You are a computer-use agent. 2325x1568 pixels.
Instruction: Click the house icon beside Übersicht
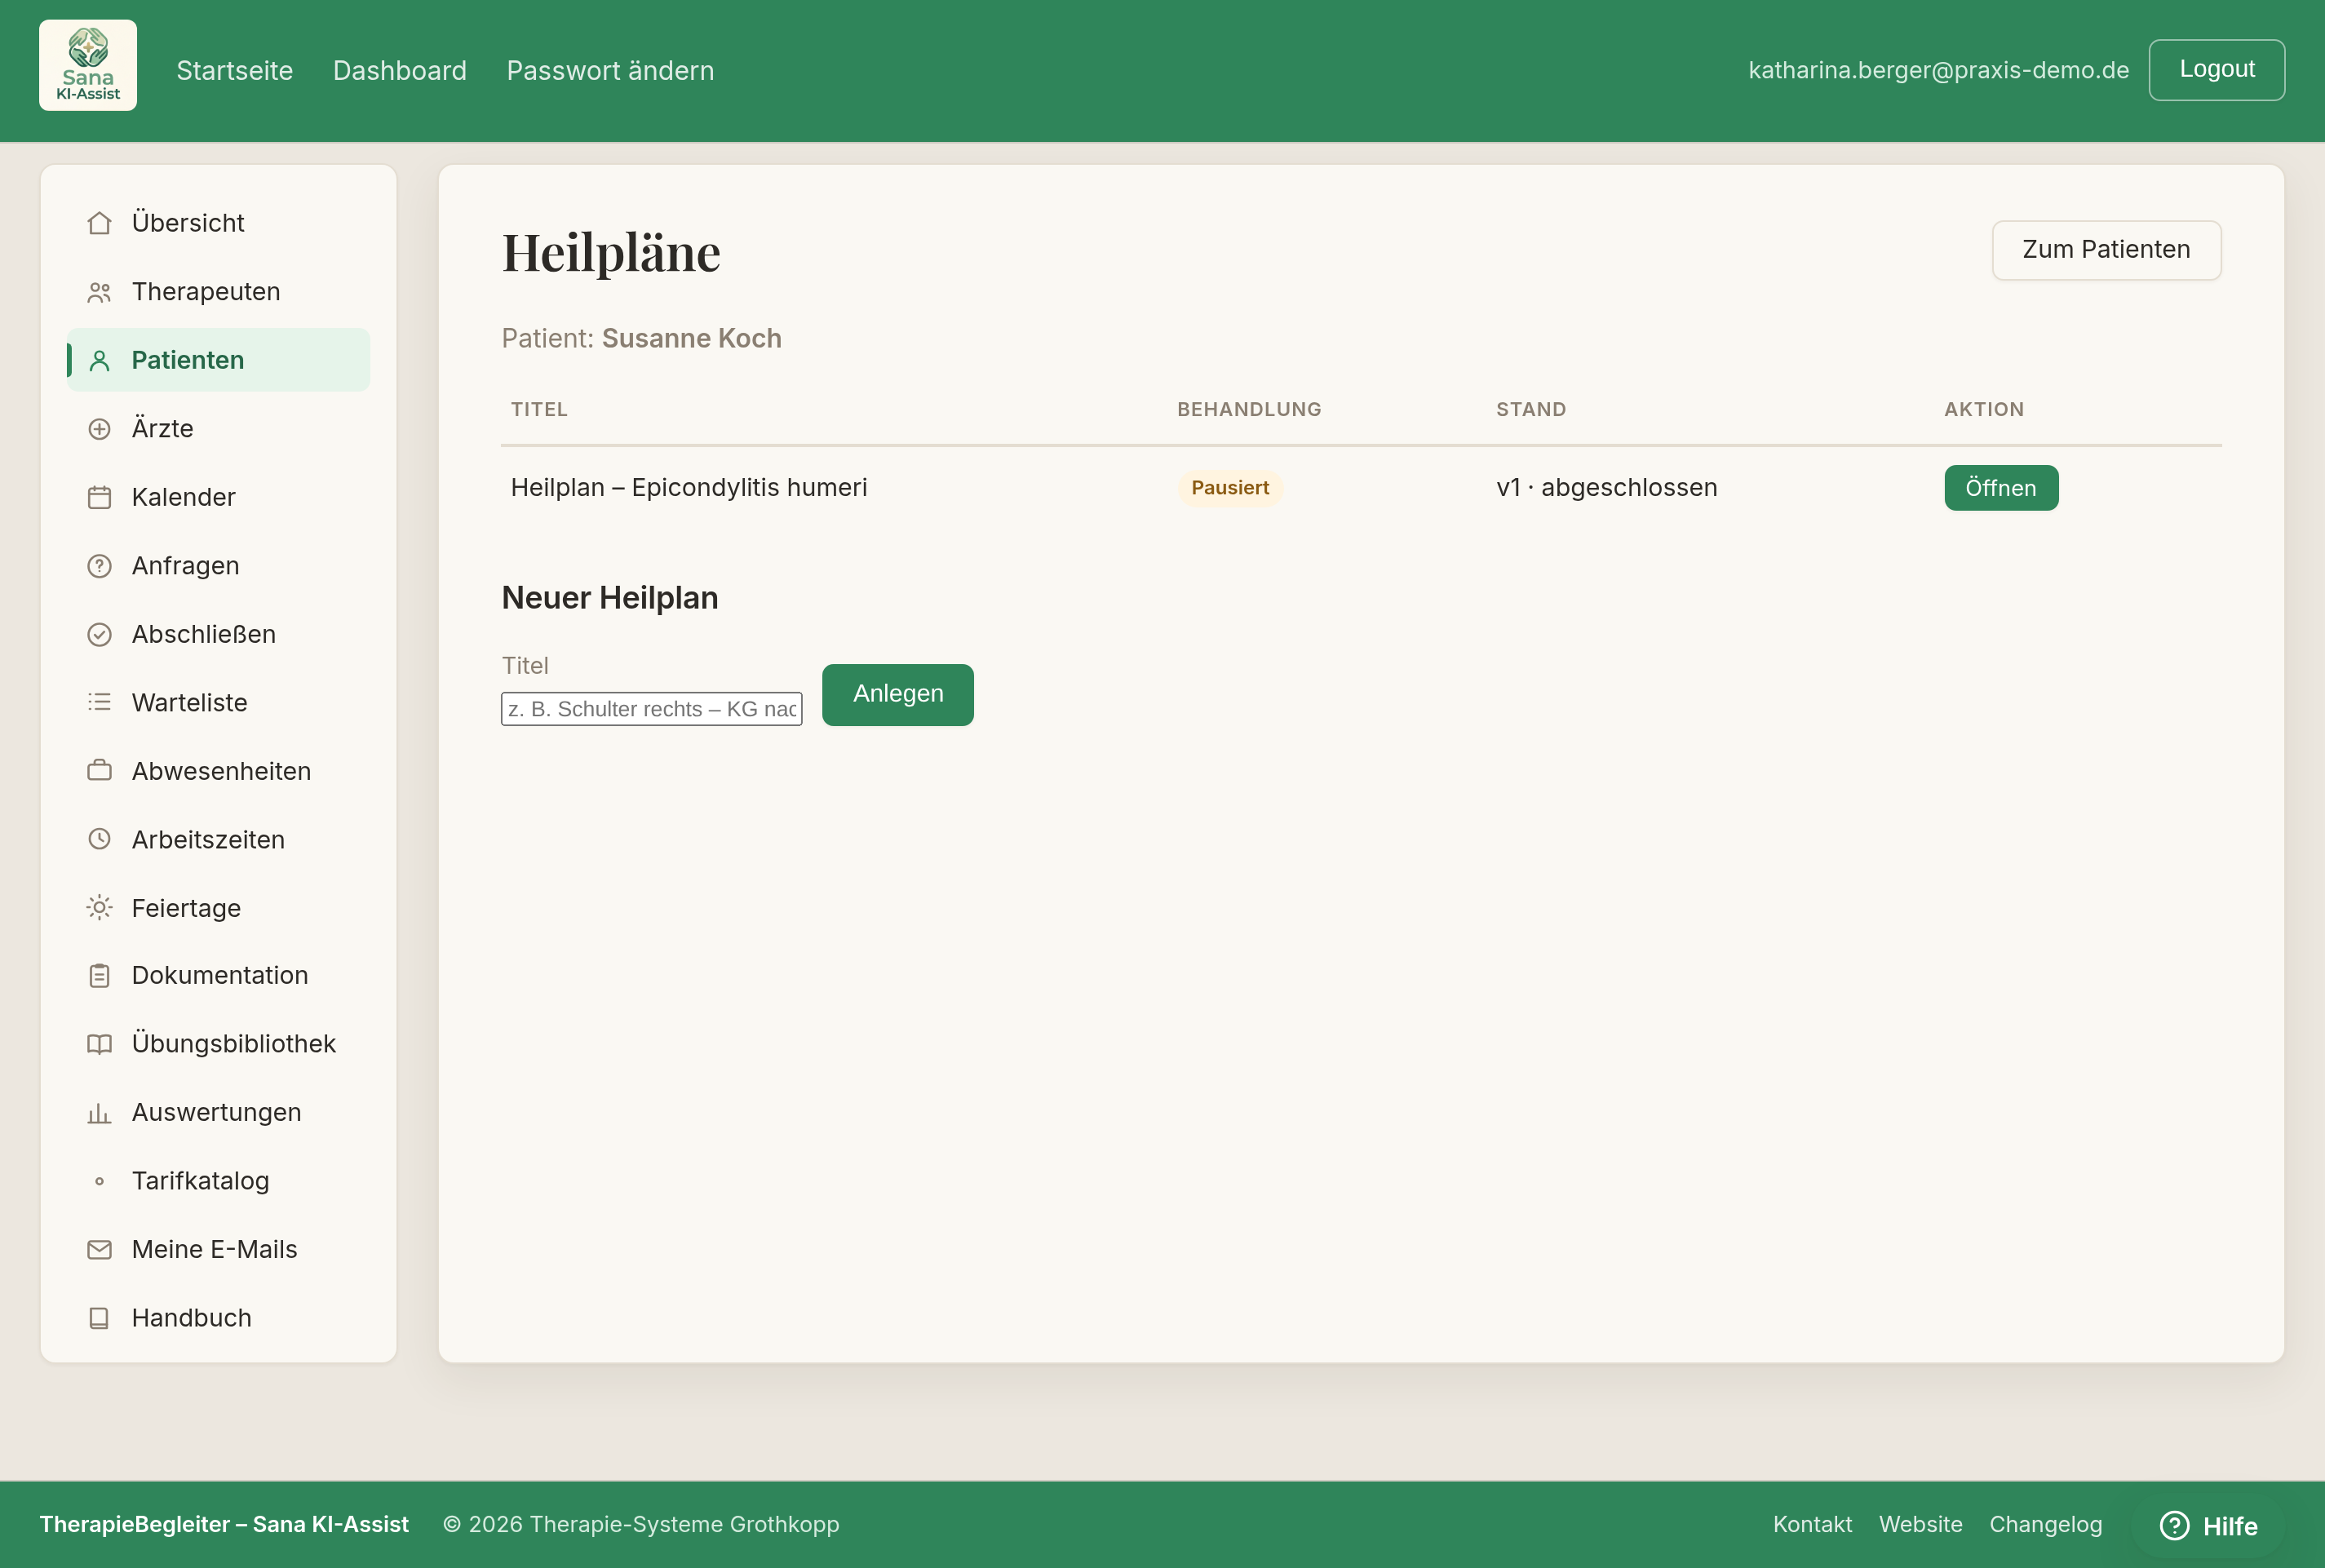coord(99,223)
